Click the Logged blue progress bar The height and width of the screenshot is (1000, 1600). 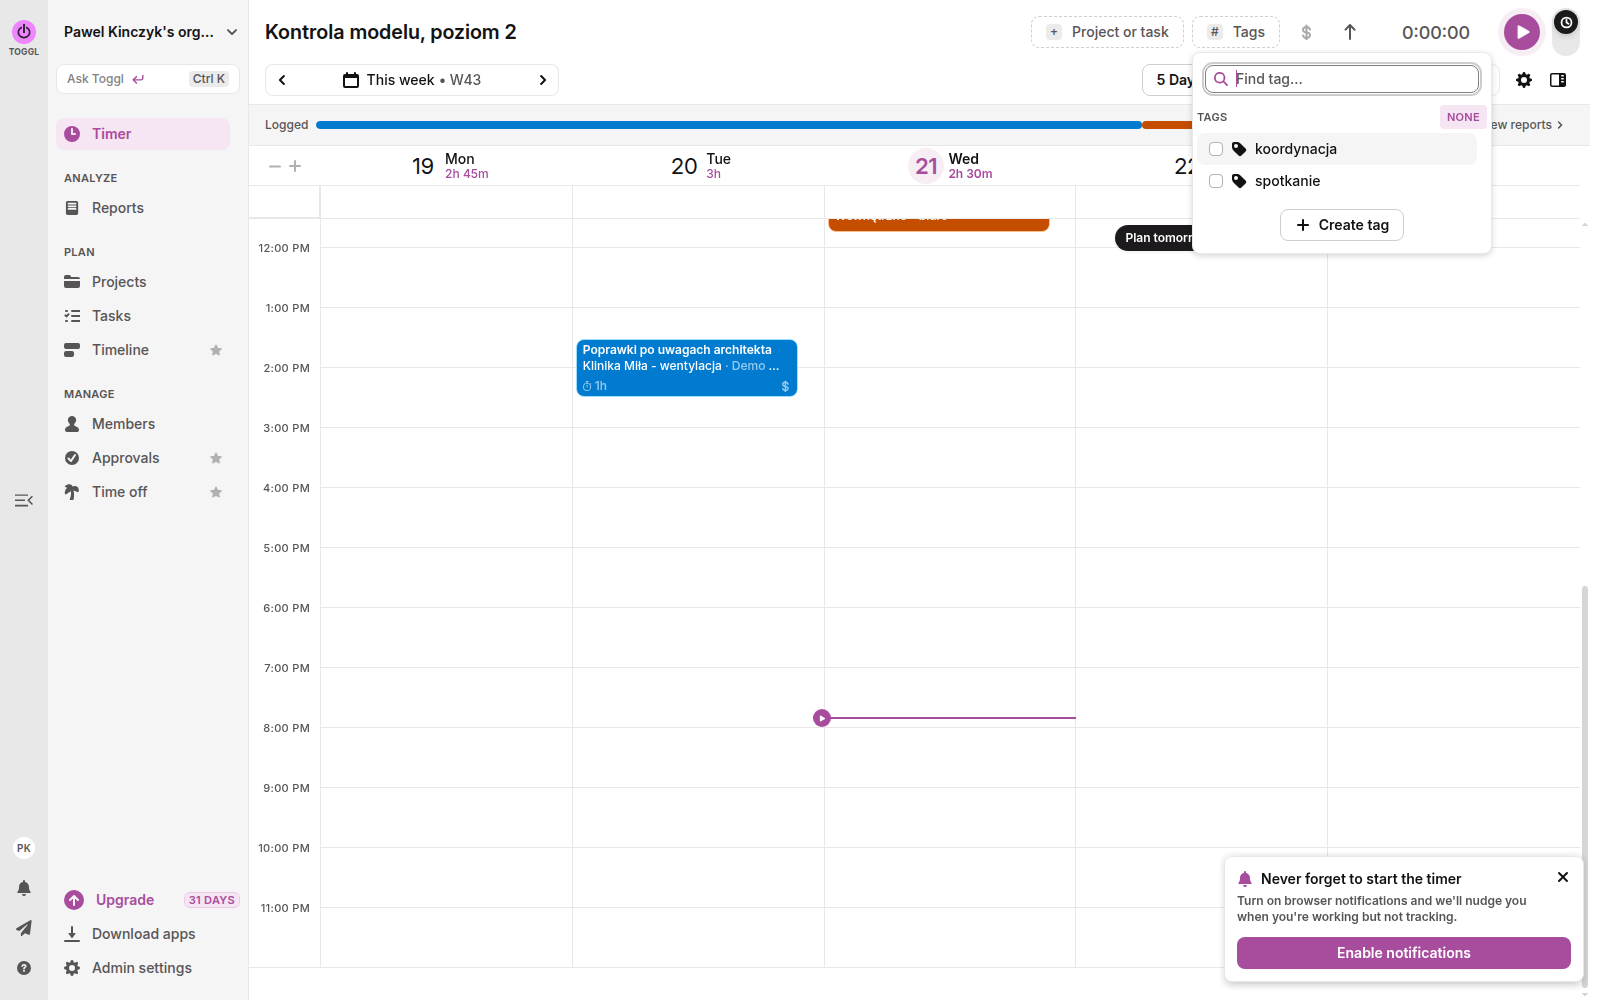pos(728,125)
